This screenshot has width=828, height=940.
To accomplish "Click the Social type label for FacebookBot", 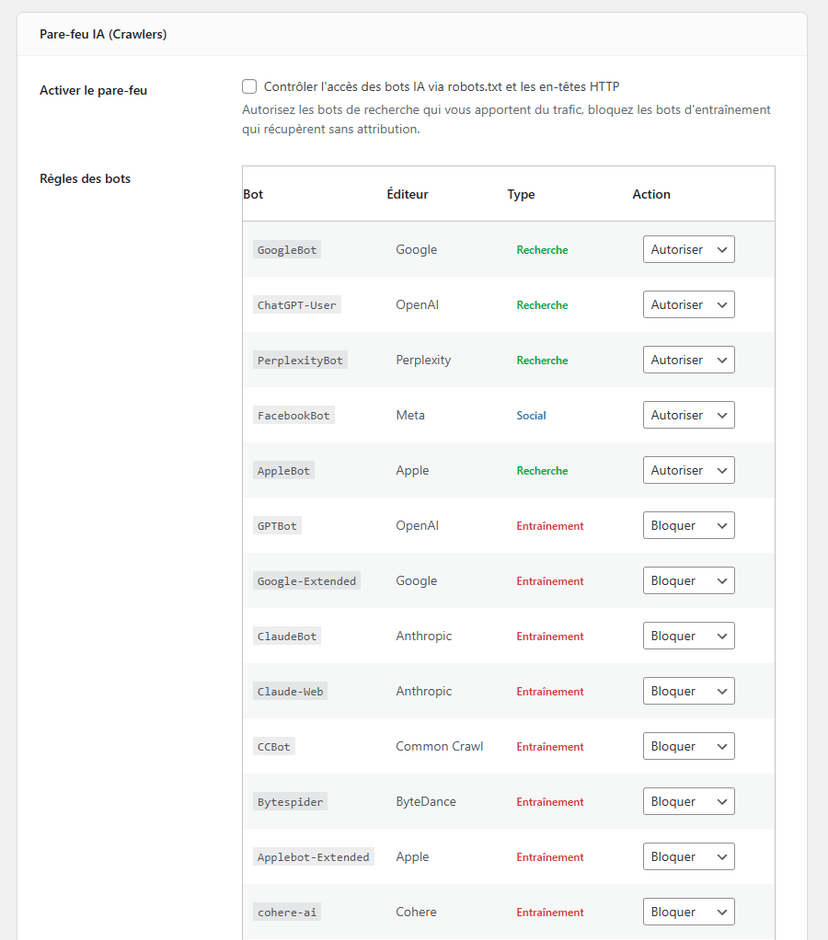I will coord(531,415).
